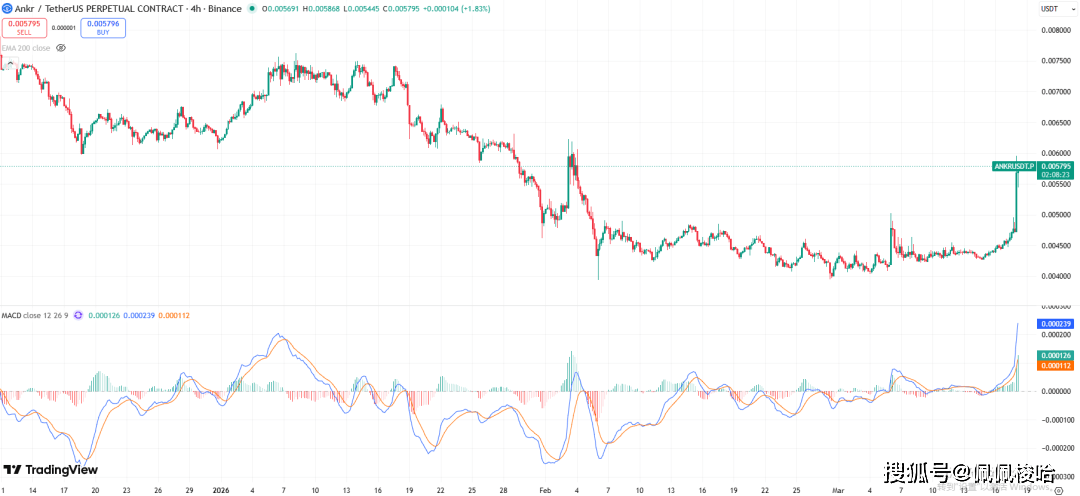1080x496 pixels.
Task: Click the Ankr symbol logo icon
Action: pos(7,9)
